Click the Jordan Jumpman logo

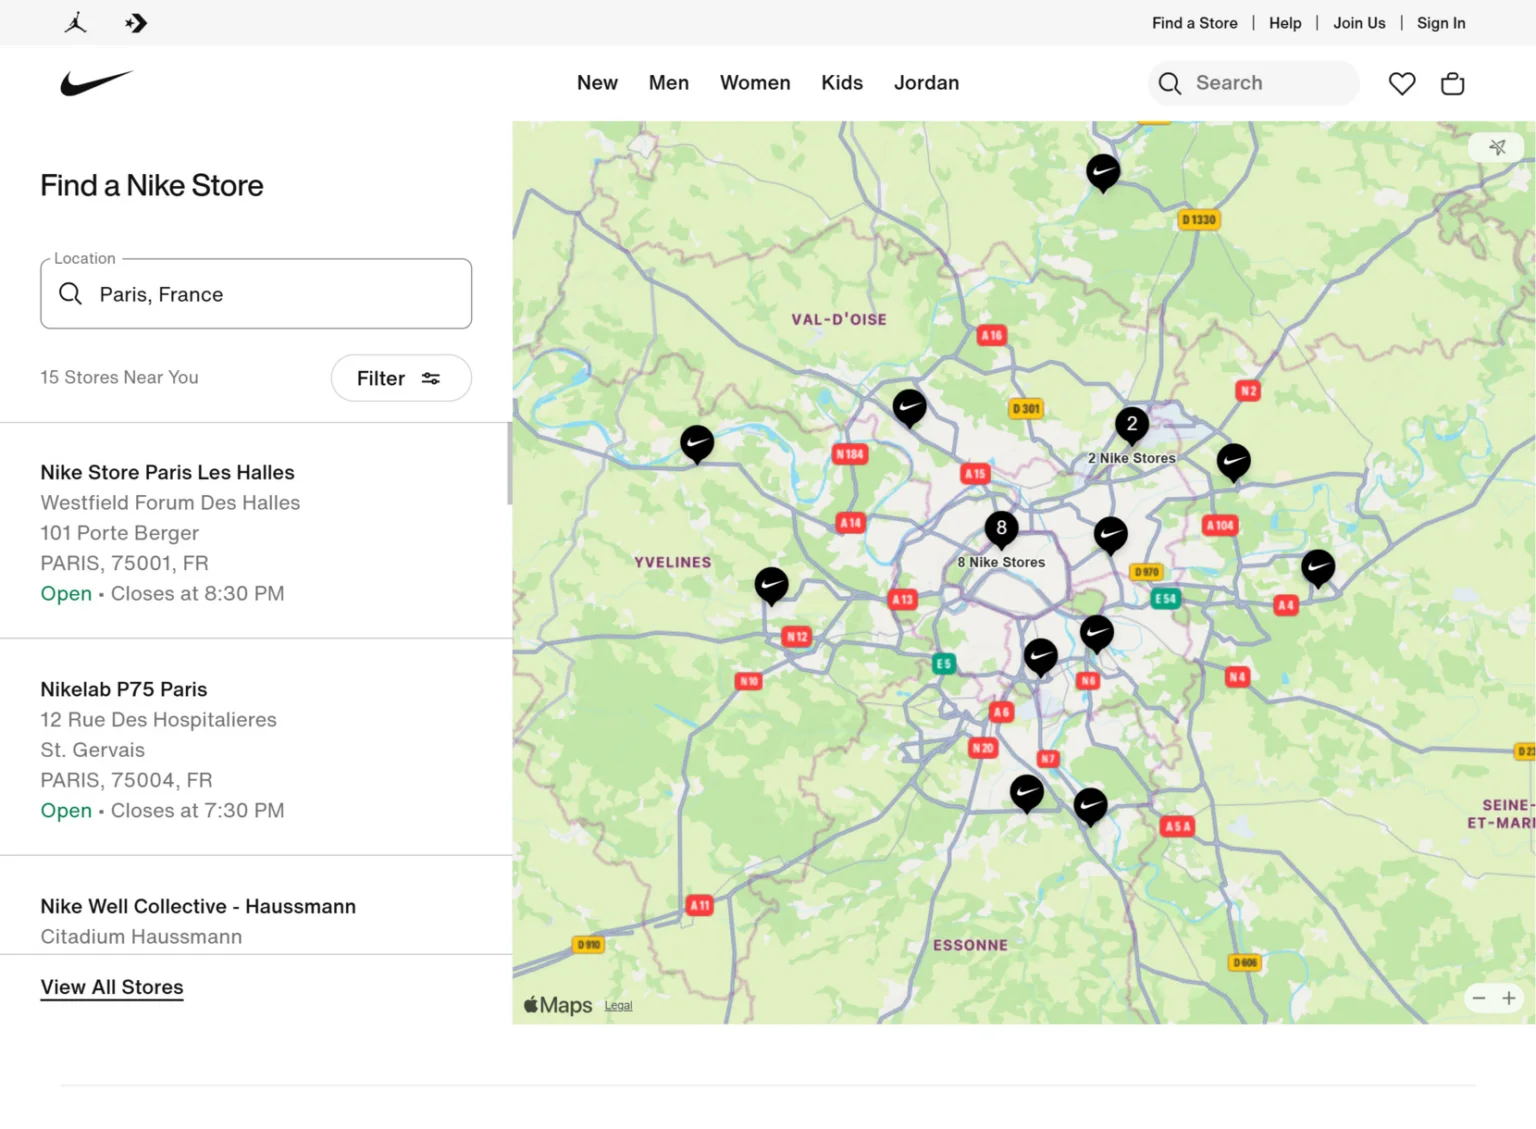pyautogui.click(x=75, y=22)
